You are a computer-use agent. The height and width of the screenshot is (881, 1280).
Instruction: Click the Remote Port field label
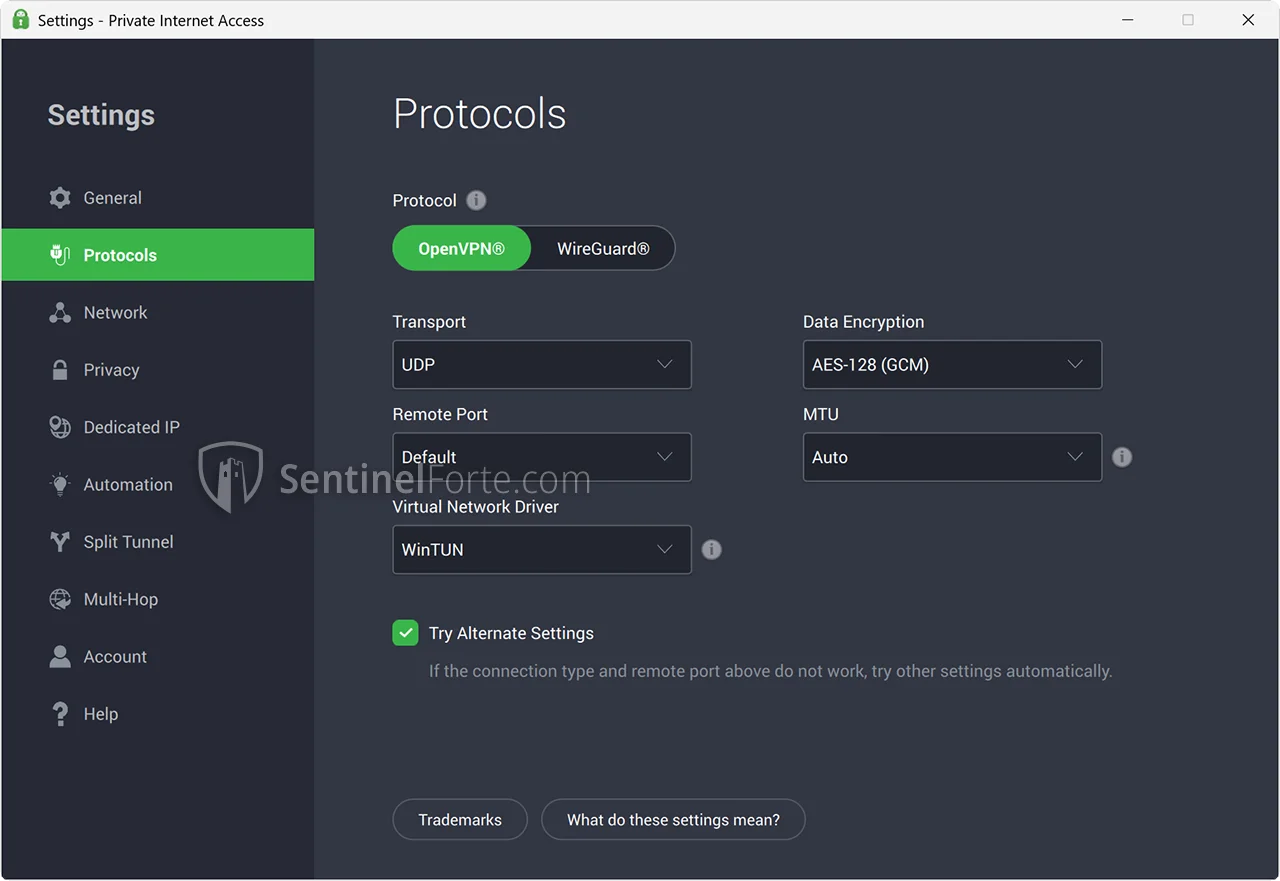click(440, 414)
